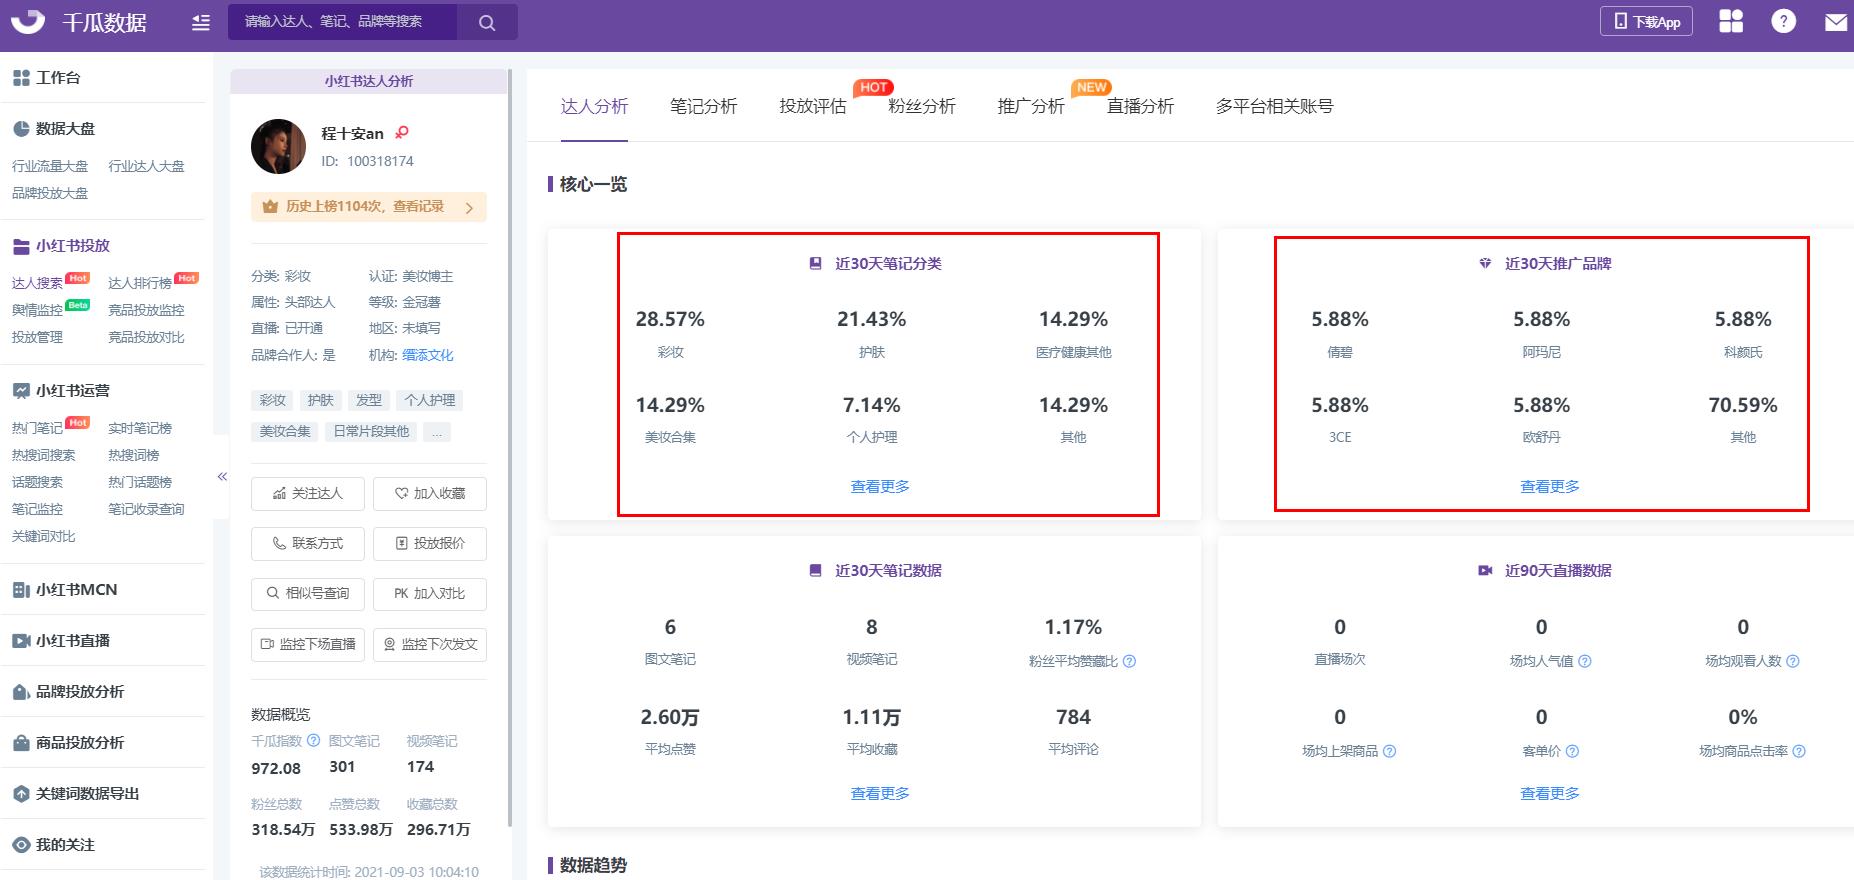Click 查看更多 under 近30天笔记分类
This screenshot has height=880, width=1854.
[880, 487]
